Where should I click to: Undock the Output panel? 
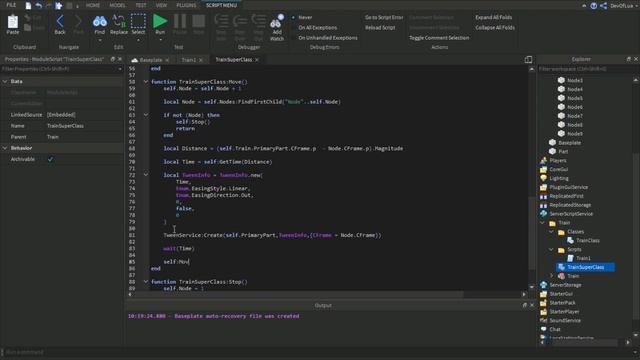point(524,305)
